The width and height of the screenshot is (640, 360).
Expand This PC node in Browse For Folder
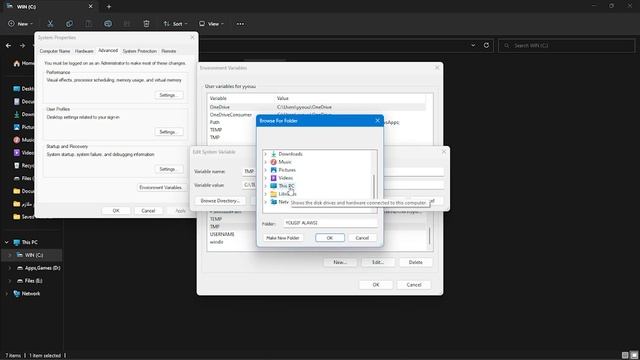click(x=266, y=186)
